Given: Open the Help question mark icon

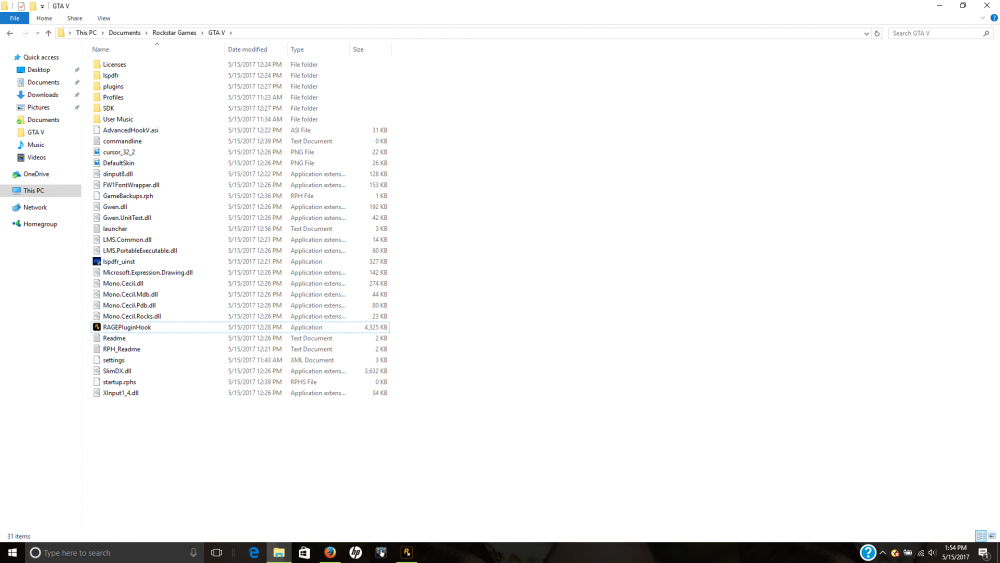Looking at the screenshot, I should tap(994, 18).
